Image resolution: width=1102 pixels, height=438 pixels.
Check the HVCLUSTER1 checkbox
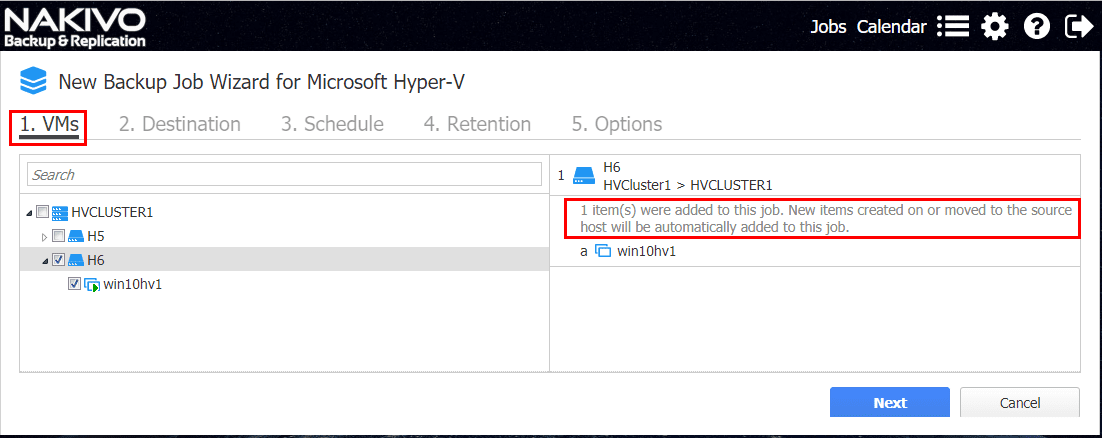(41, 212)
